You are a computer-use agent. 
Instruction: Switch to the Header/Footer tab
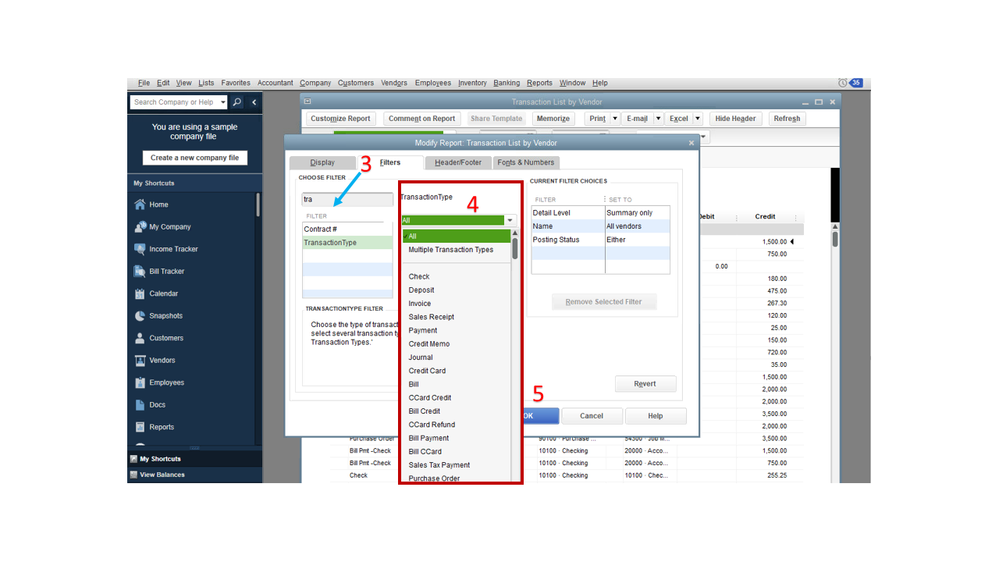tap(458, 162)
